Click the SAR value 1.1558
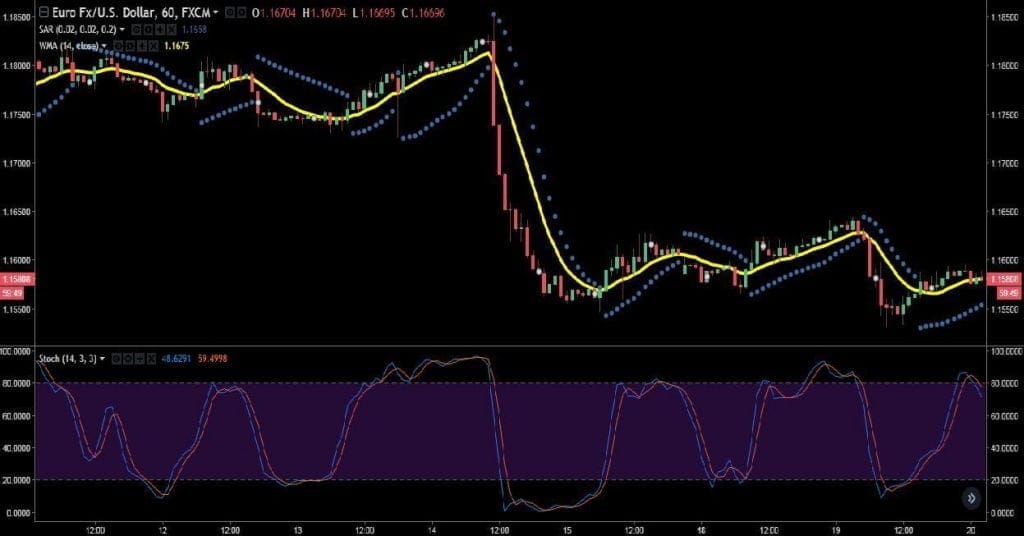 [x=195, y=29]
